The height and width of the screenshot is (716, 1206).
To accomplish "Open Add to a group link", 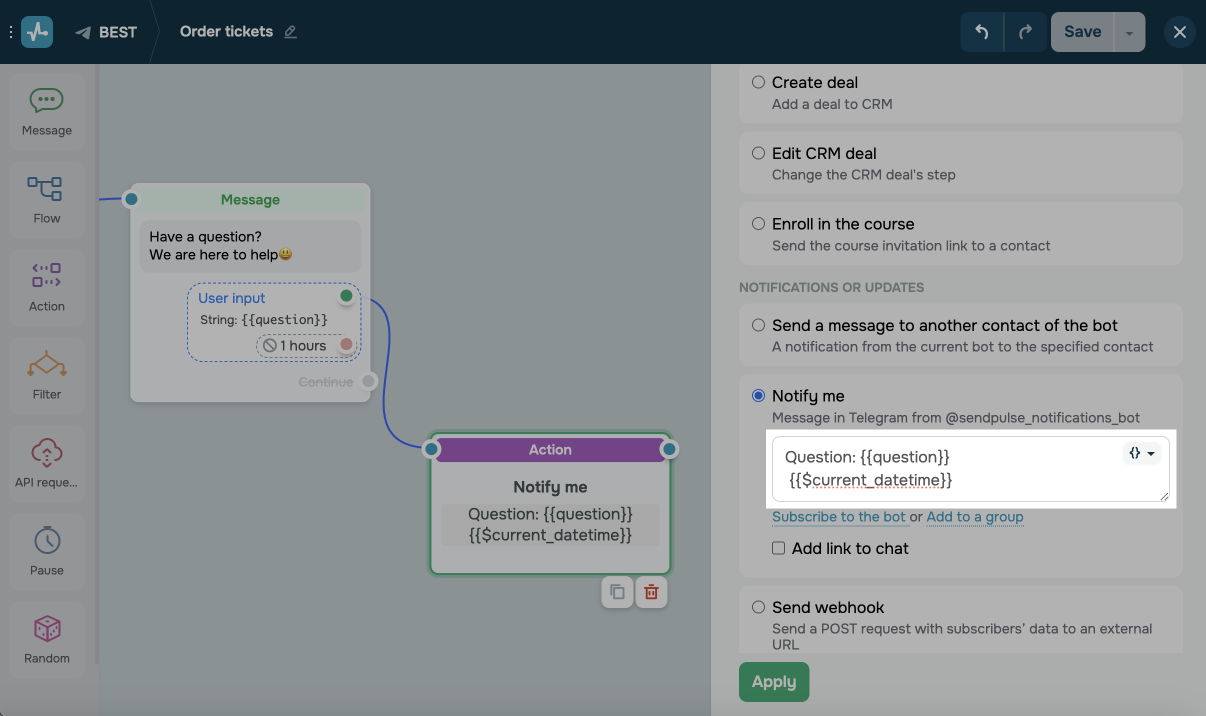I will pyautogui.click(x=975, y=517).
